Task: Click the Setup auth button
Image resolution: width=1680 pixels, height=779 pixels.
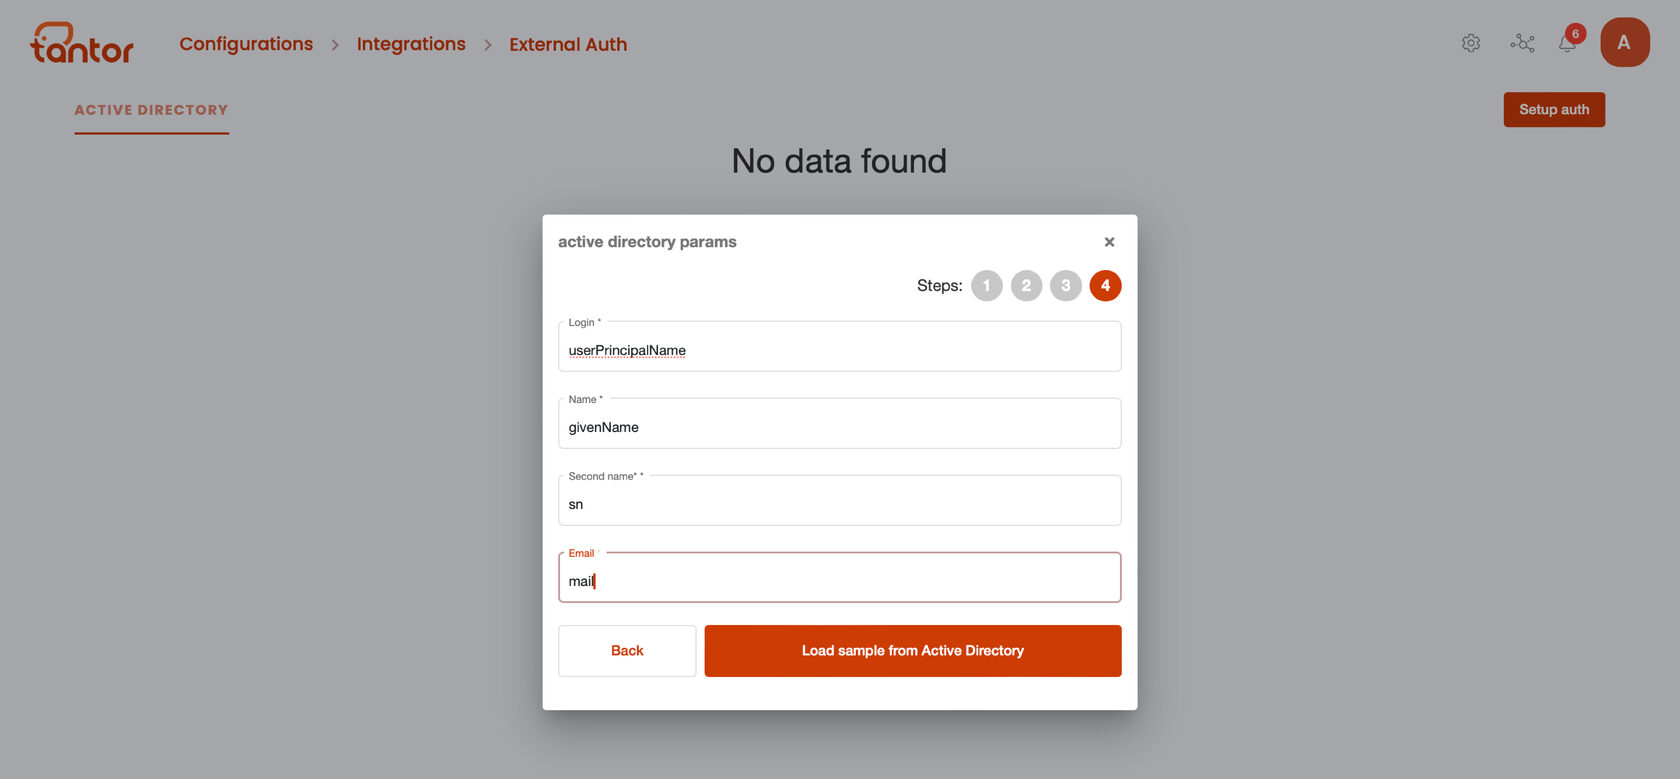Action: pyautogui.click(x=1554, y=110)
